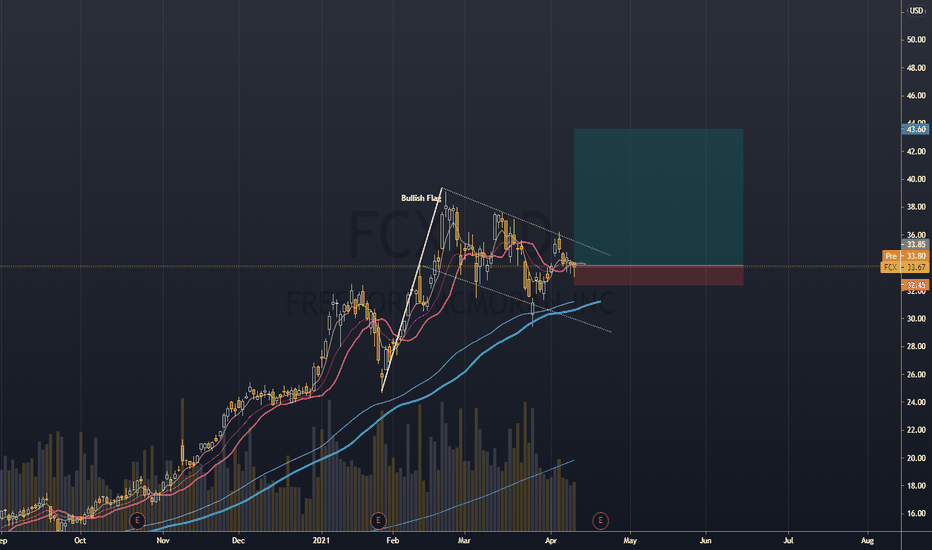Click the Jul label on time axis
Viewport: 932px width, 550px height.
789,540
